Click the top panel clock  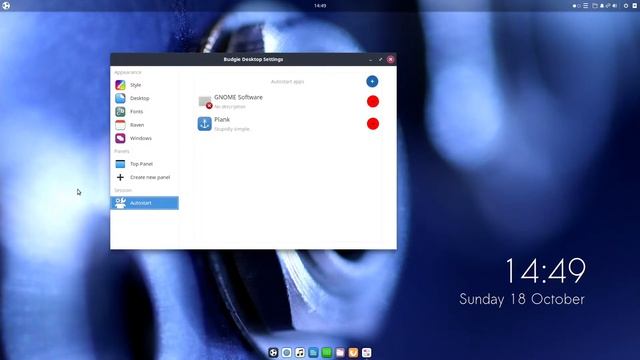coord(320,6)
